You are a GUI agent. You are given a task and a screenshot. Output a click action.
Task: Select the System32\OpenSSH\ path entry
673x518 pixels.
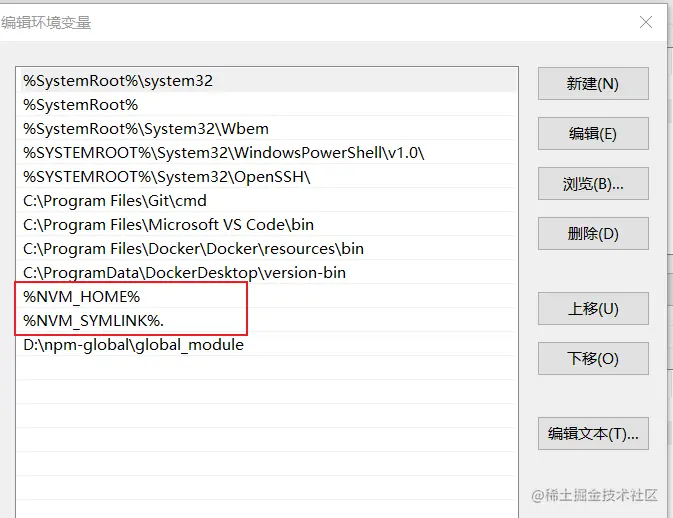167,177
